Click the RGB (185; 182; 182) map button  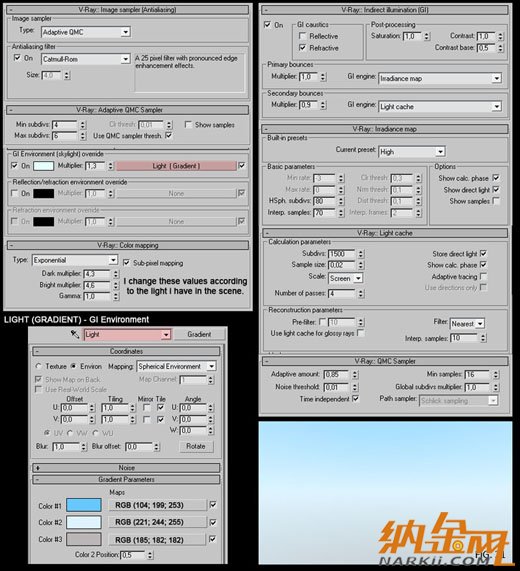click(157, 540)
